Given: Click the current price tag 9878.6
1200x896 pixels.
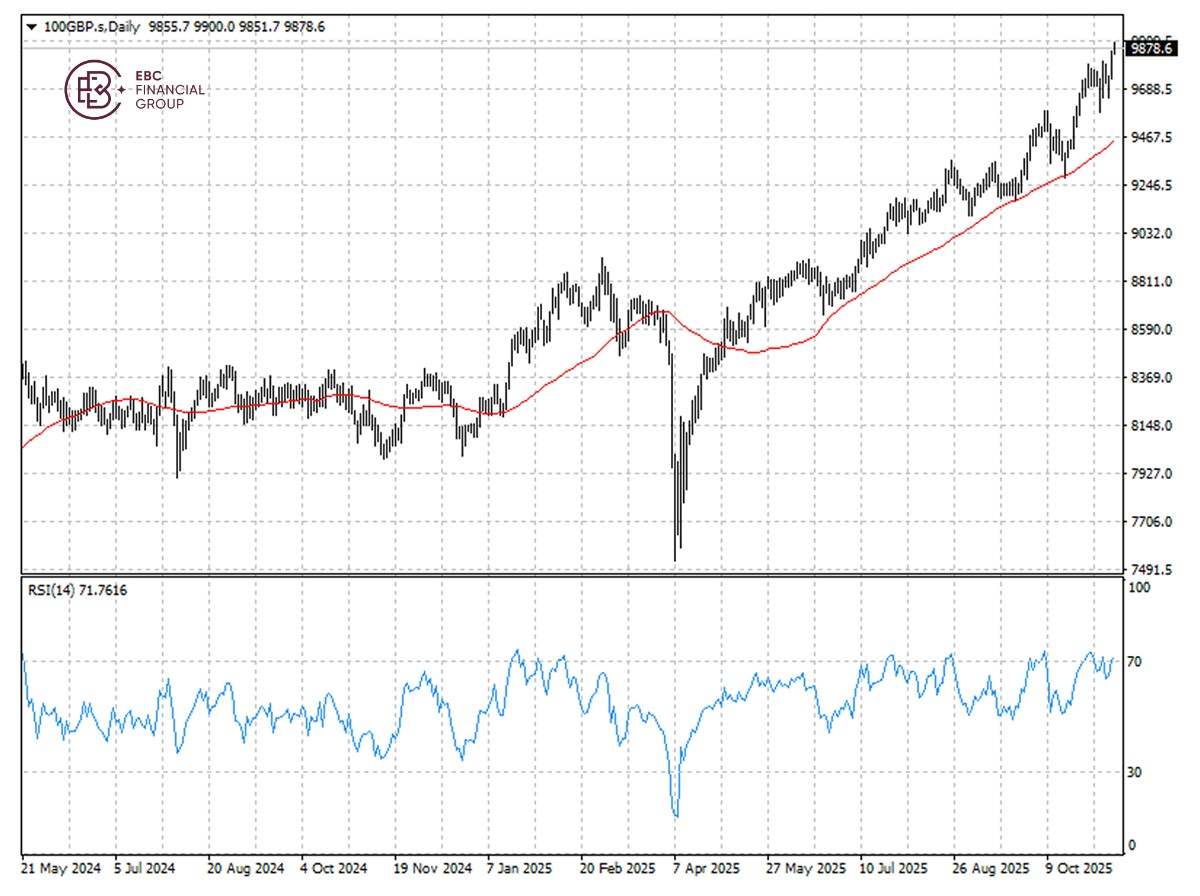Looking at the screenshot, I should [x=1151, y=48].
